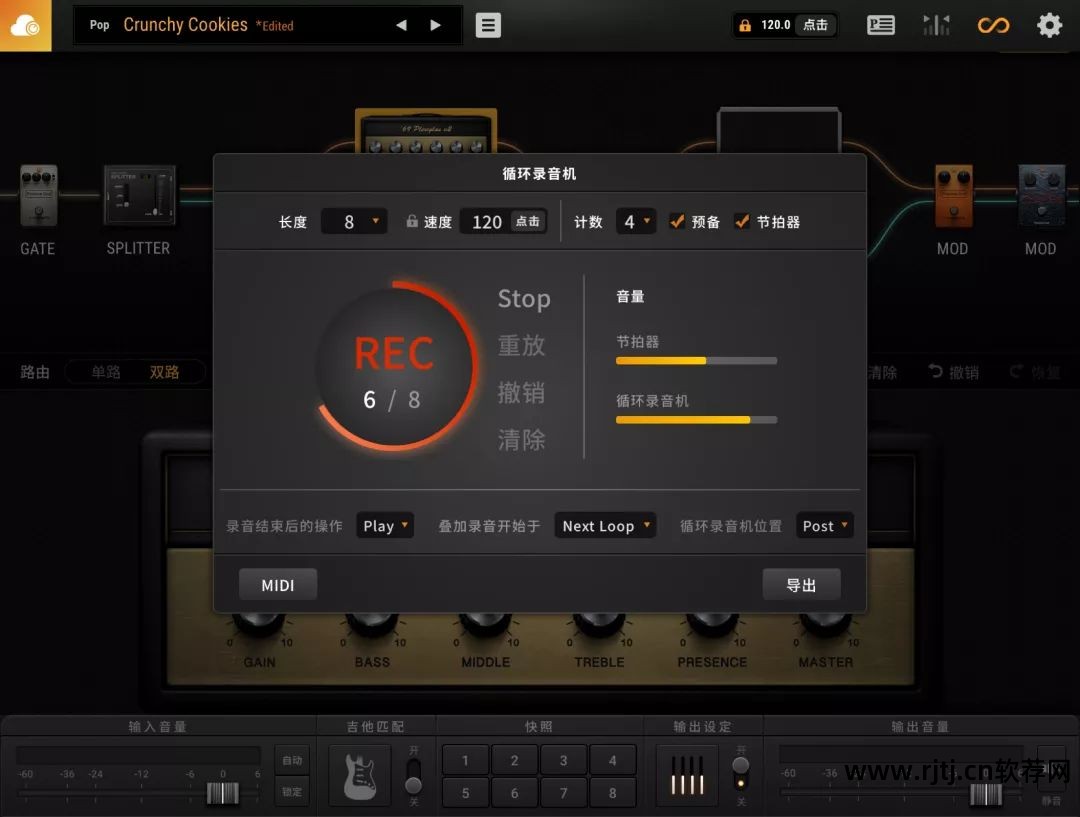Click the cabinet icon in the 输出设定 panel
This screenshot has width=1080, height=817.
(x=687, y=775)
